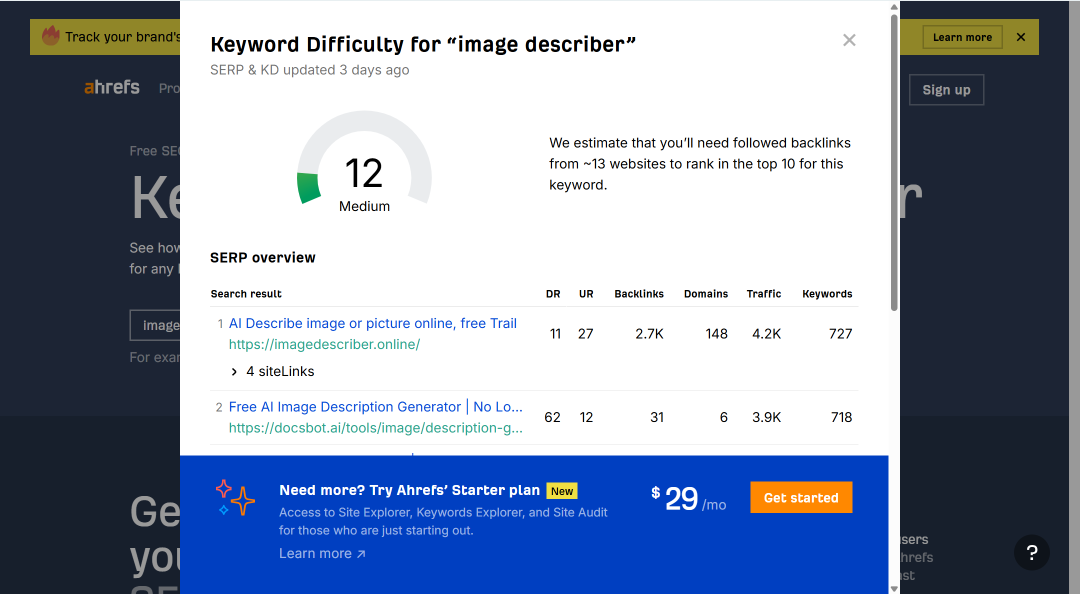Open Free AI Image Description Generator result
The width and height of the screenshot is (1080, 594).
(x=375, y=407)
